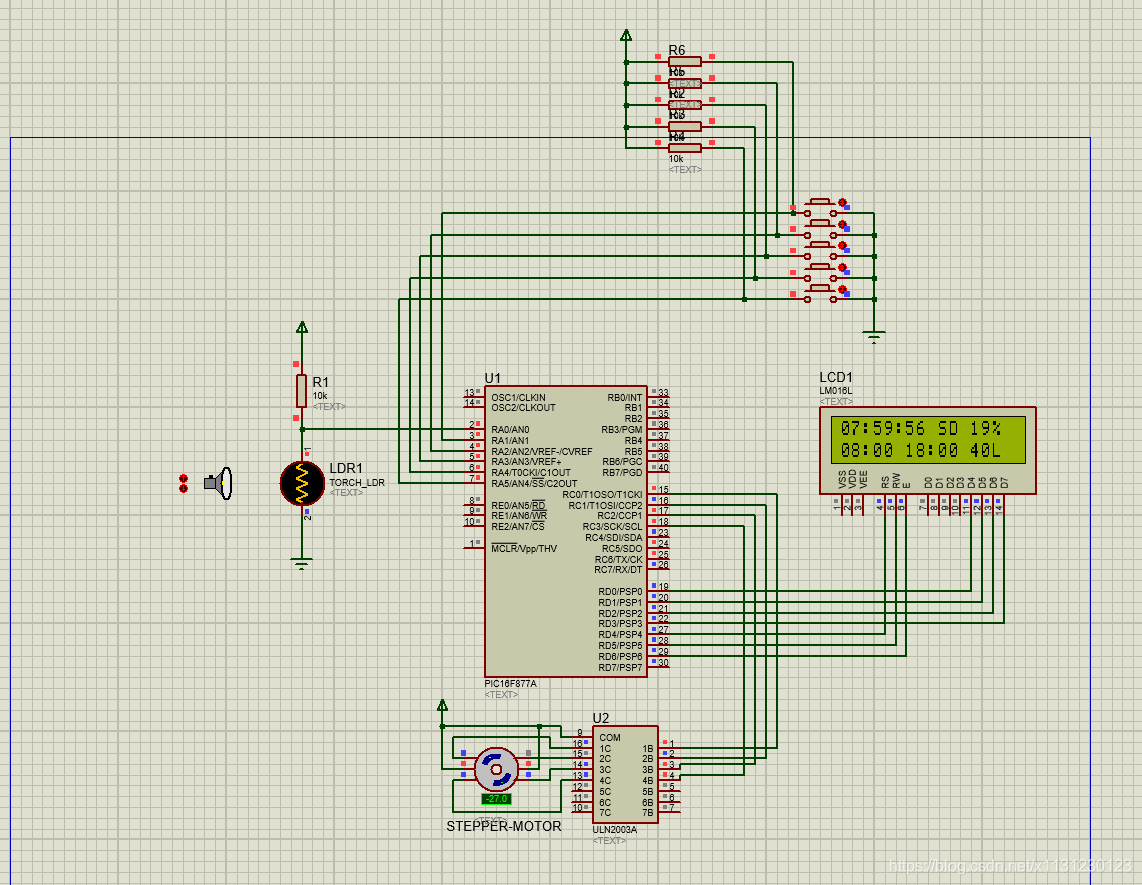Click the ground symbol below LDR1

[302, 562]
